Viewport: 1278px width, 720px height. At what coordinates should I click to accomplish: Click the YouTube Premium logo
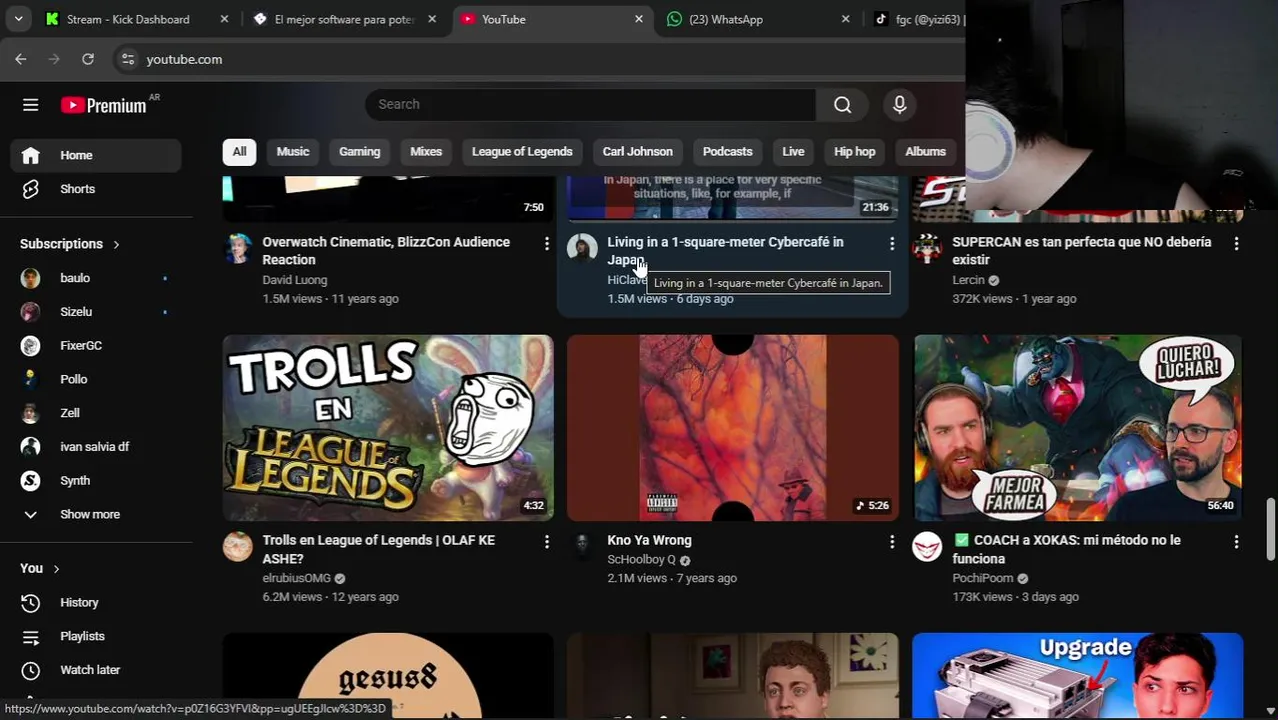tap(104, 105)
